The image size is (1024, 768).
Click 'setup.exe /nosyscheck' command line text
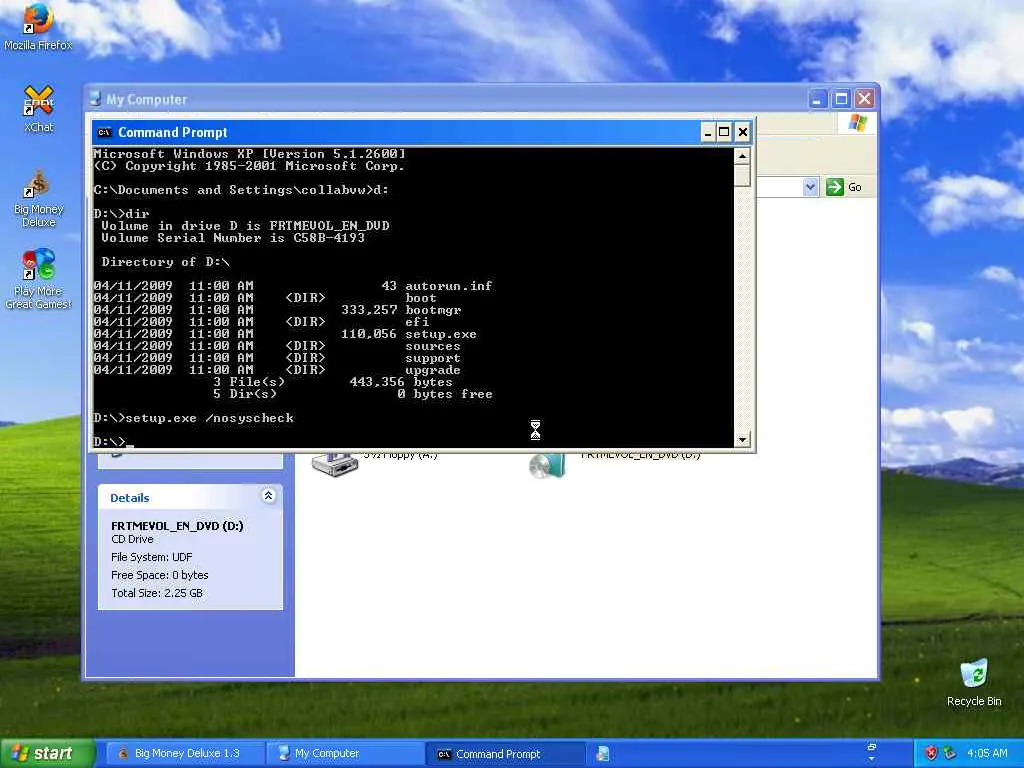(209, 418)
